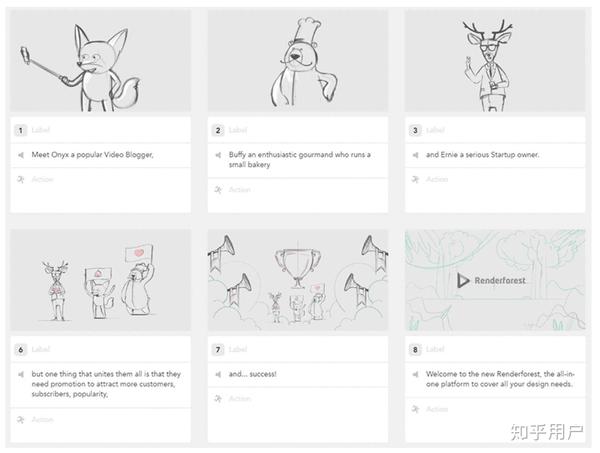Open the Renderforest logo storyboard frame

(495, 280)
